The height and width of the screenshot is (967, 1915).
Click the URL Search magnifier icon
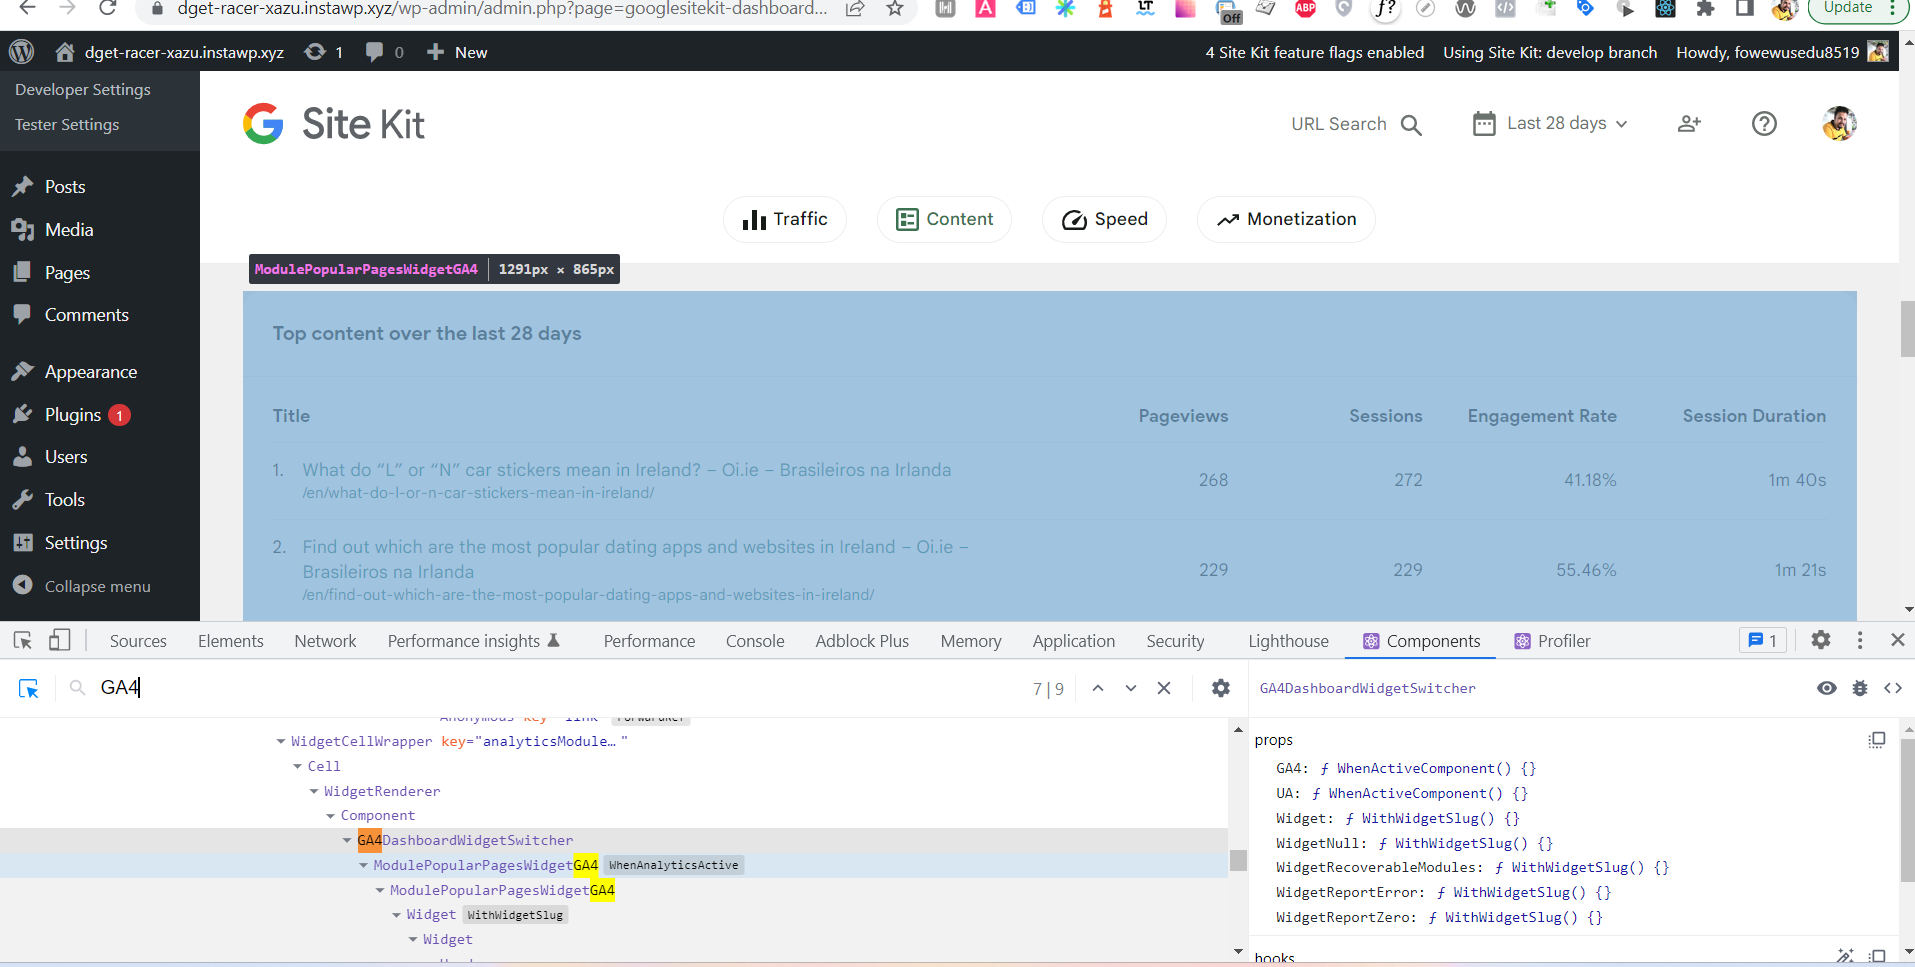(1411, 124)
